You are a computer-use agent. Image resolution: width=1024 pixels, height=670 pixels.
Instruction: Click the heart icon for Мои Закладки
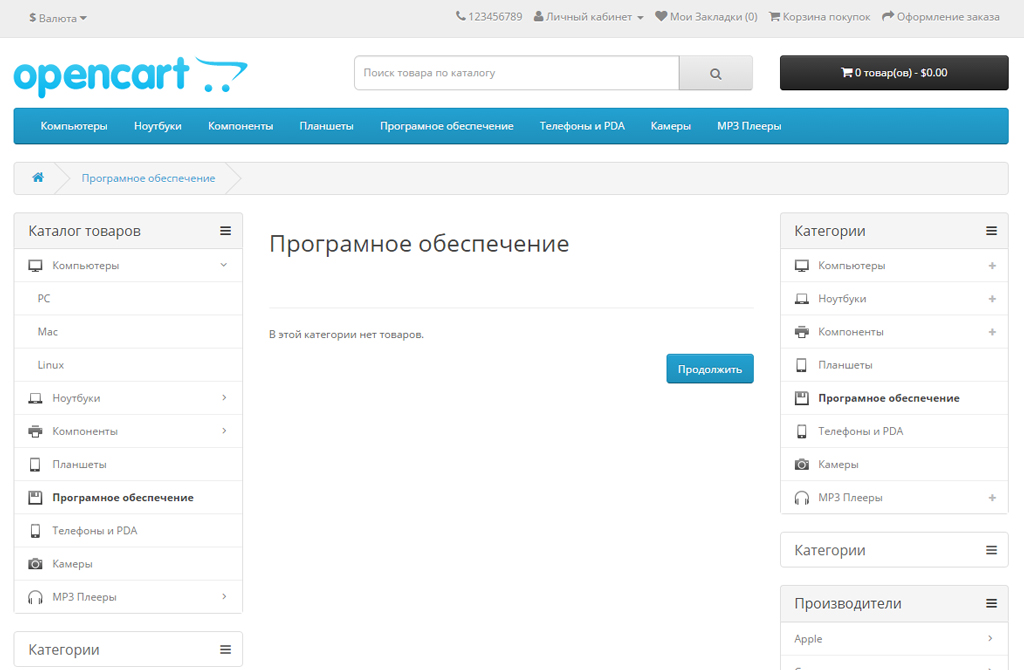661,16
